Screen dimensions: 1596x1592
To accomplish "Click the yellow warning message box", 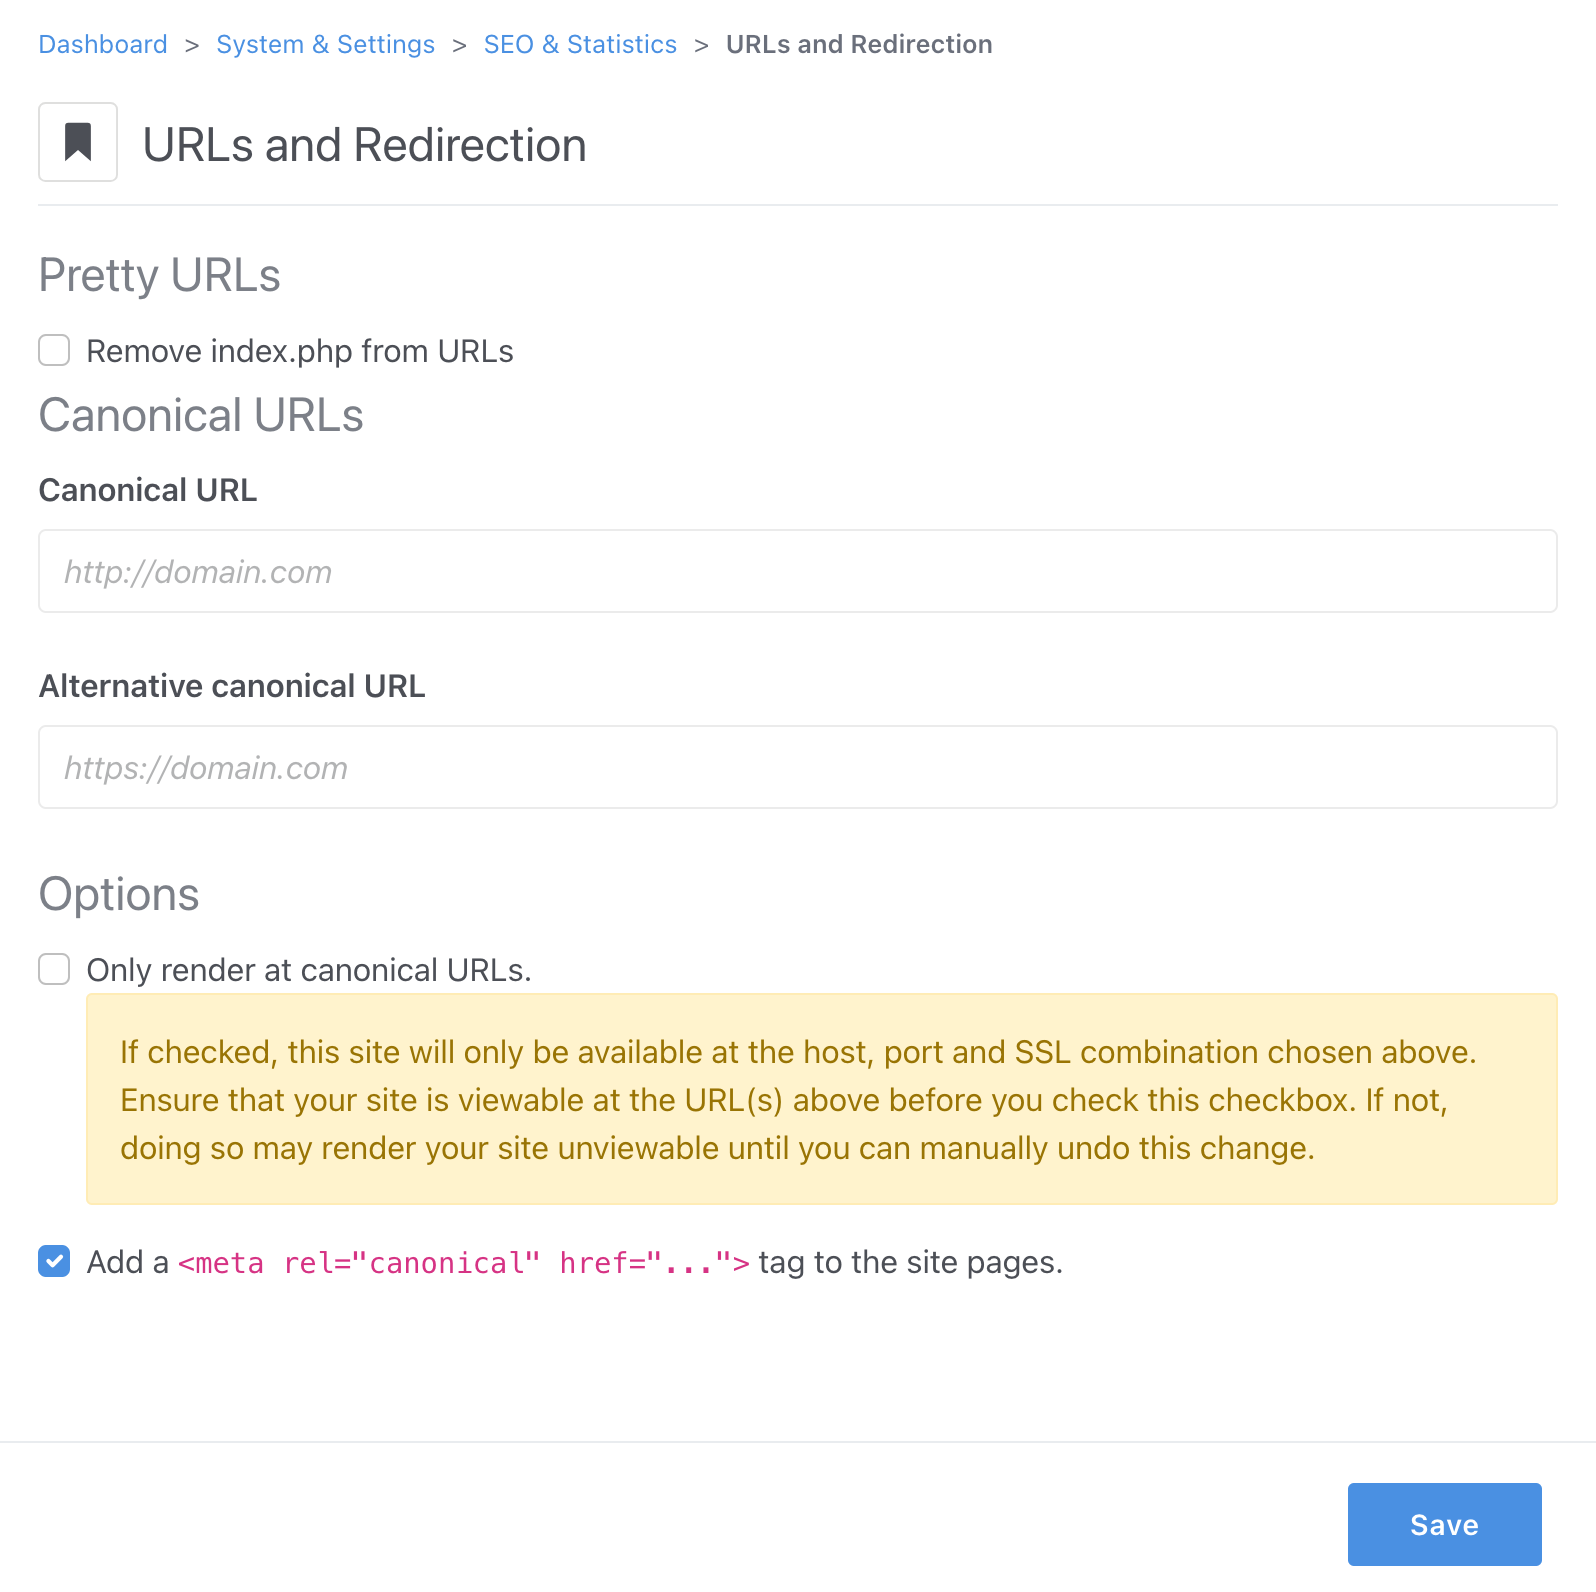I will click(x=821, y=1099).
